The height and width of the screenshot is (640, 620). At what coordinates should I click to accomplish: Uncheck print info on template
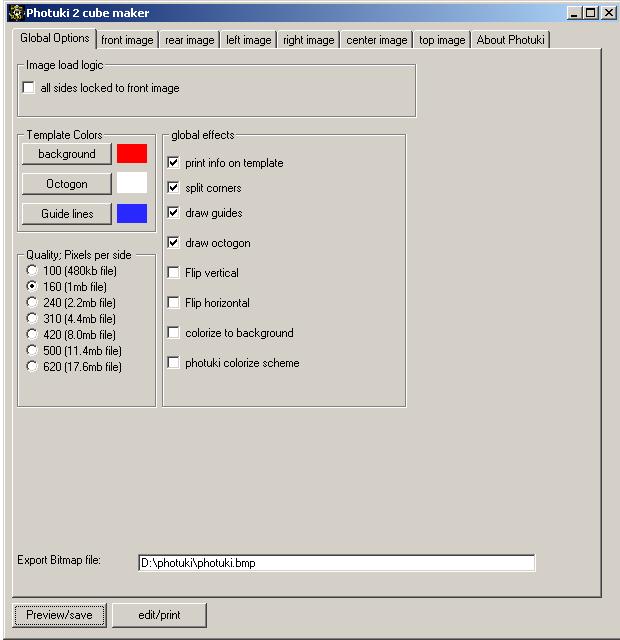(x=174, y=163)
